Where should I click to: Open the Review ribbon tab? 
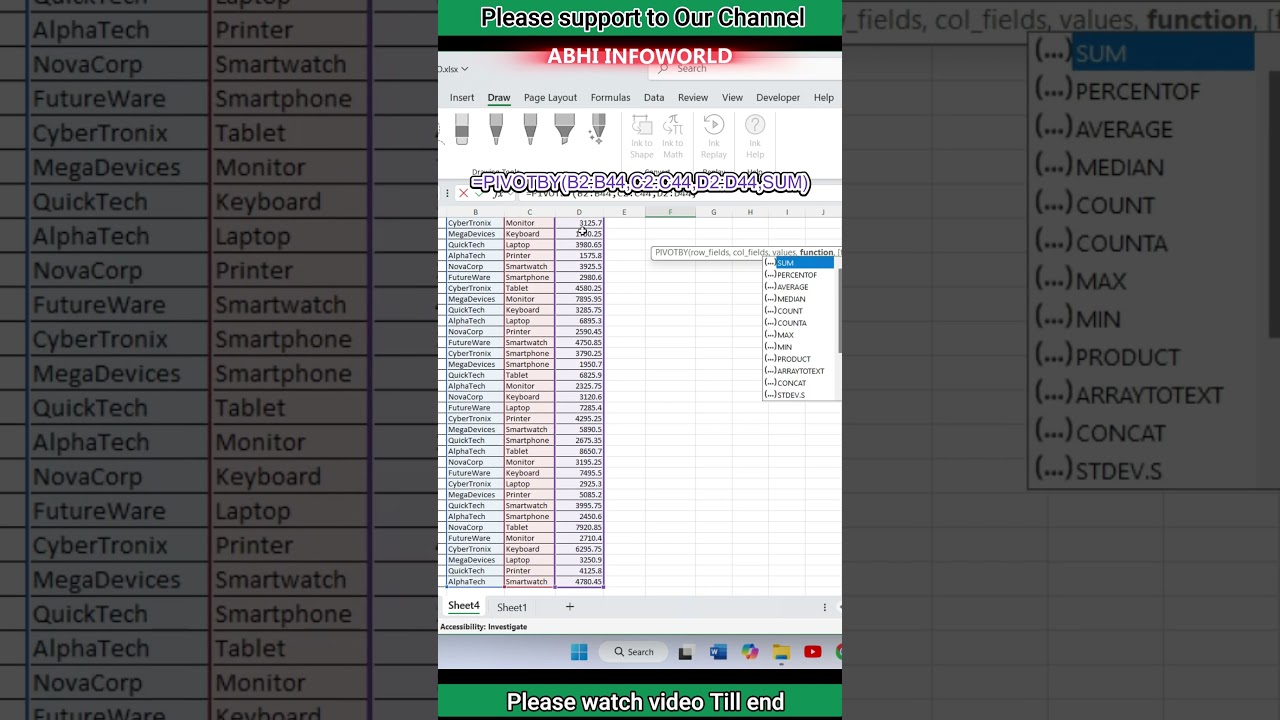coord(693,98)
